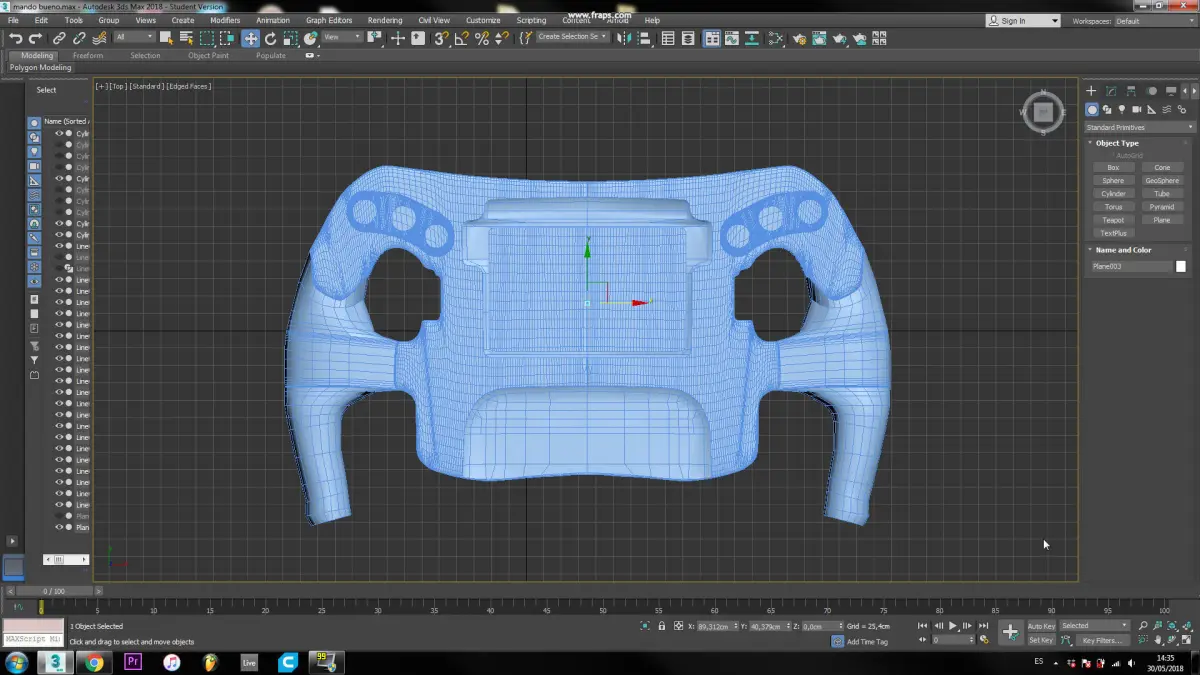Open Key Filters dialog button
Viewport: 1200px width, 675px height.
click(1102, 640)
